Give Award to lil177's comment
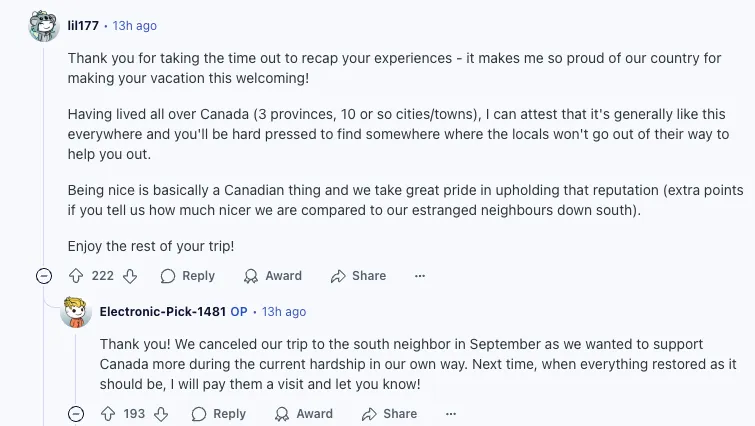 [x=273, y=276]
